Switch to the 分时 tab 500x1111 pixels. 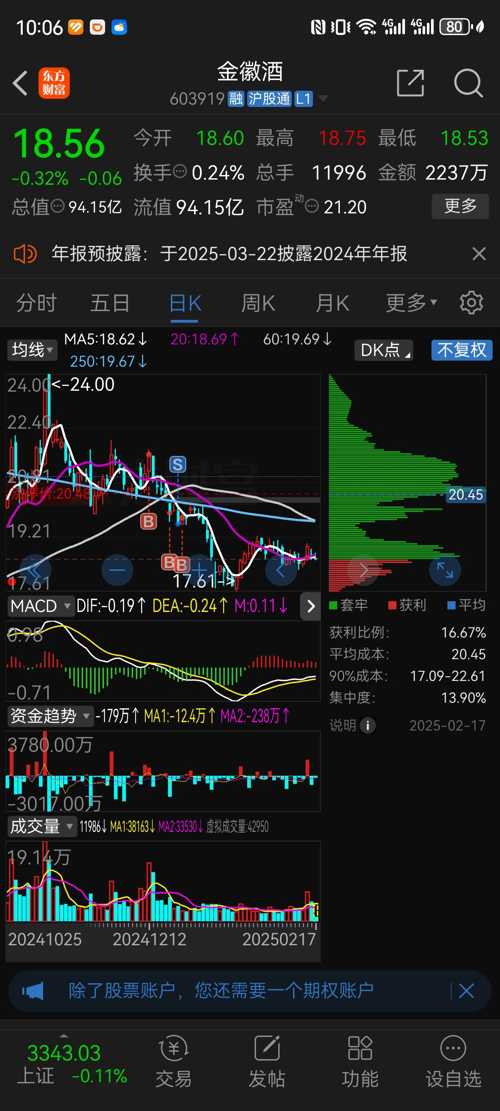click(37, 303)
